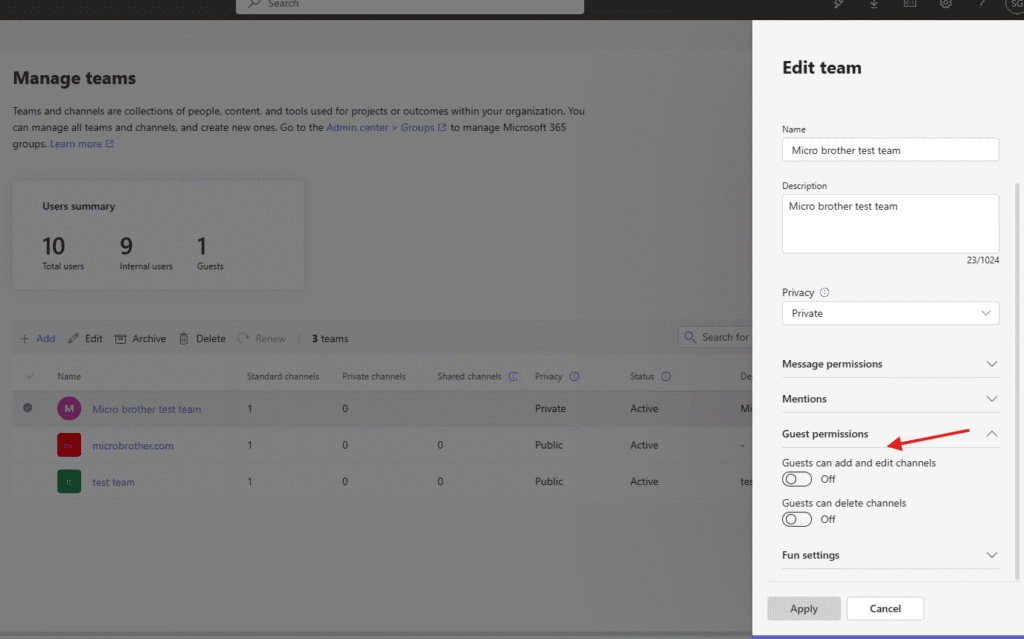
Task: Uncheck the Micro brother test team row
Action: coord(28,408)
